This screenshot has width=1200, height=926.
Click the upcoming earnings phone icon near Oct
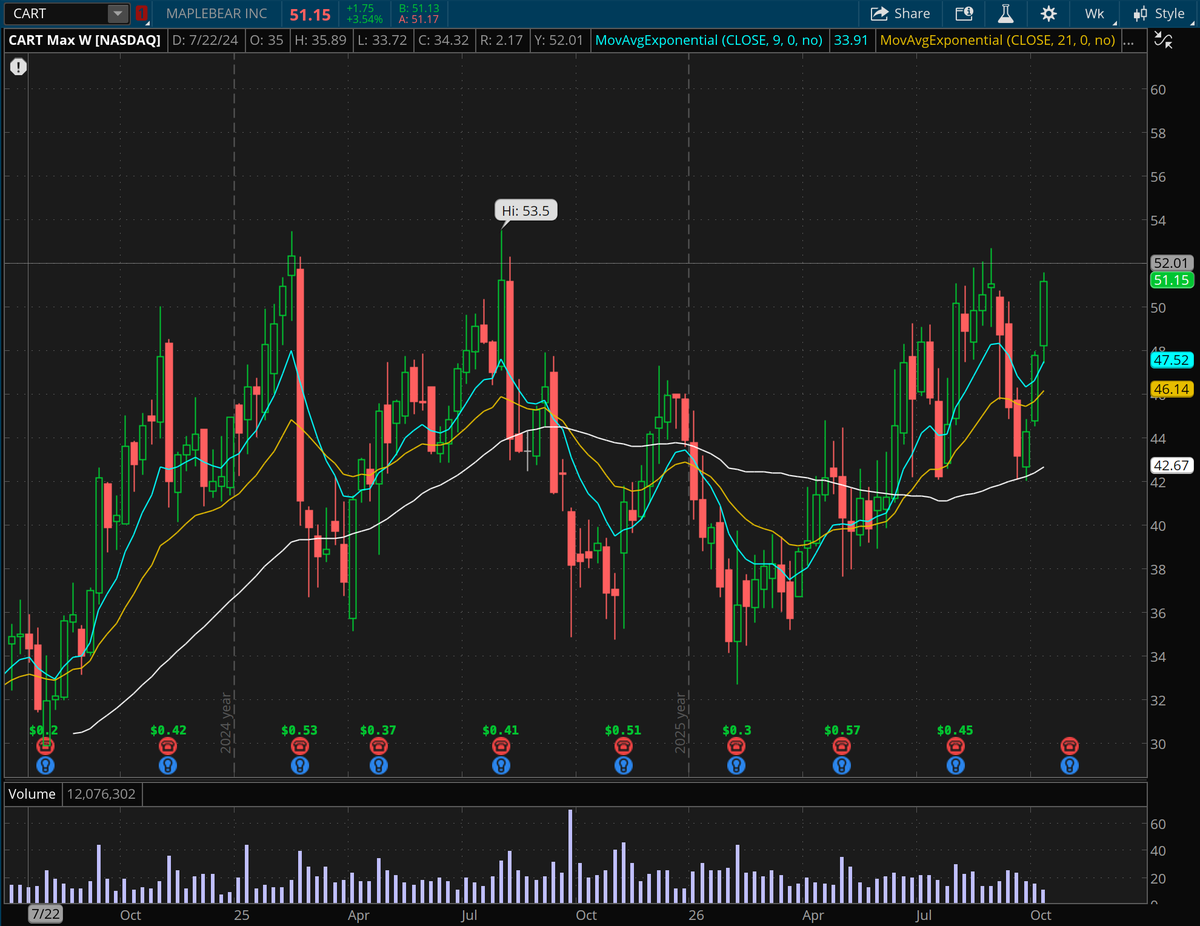1070,746
